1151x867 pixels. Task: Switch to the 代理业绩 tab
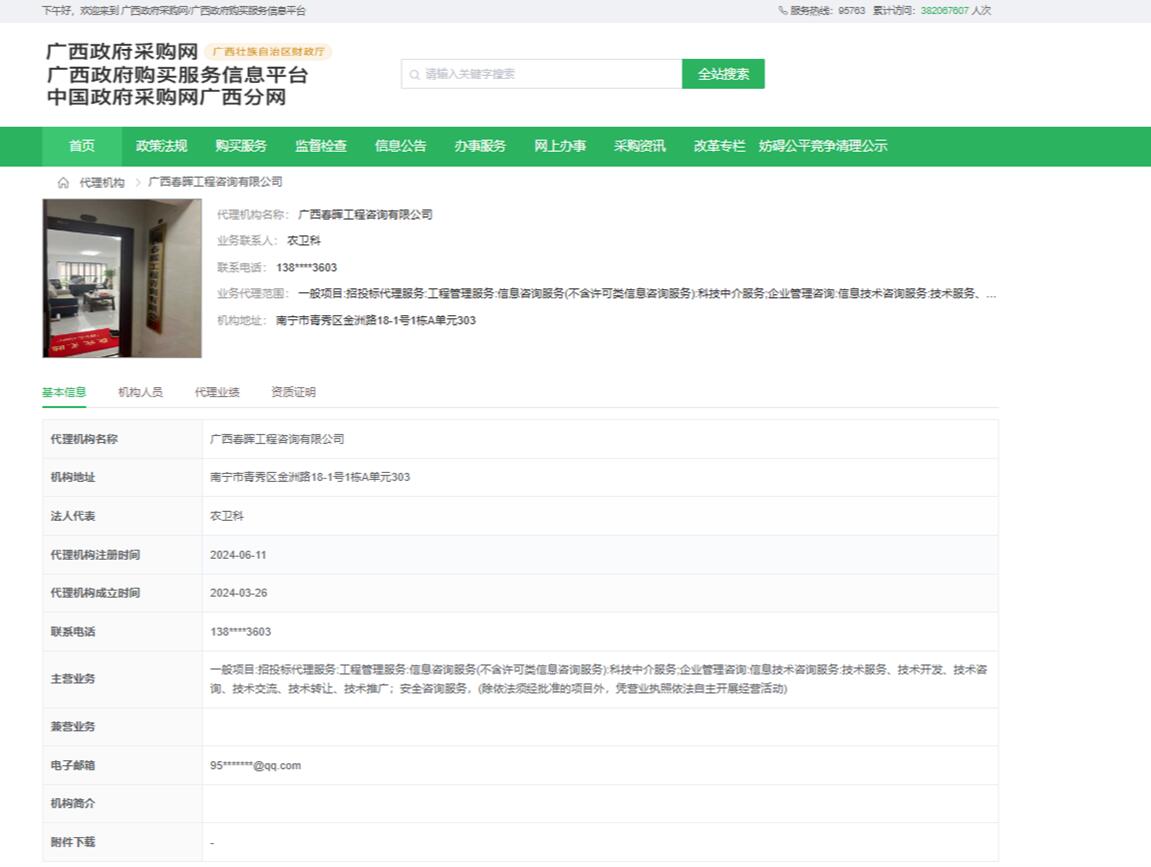tap(216, 392)
